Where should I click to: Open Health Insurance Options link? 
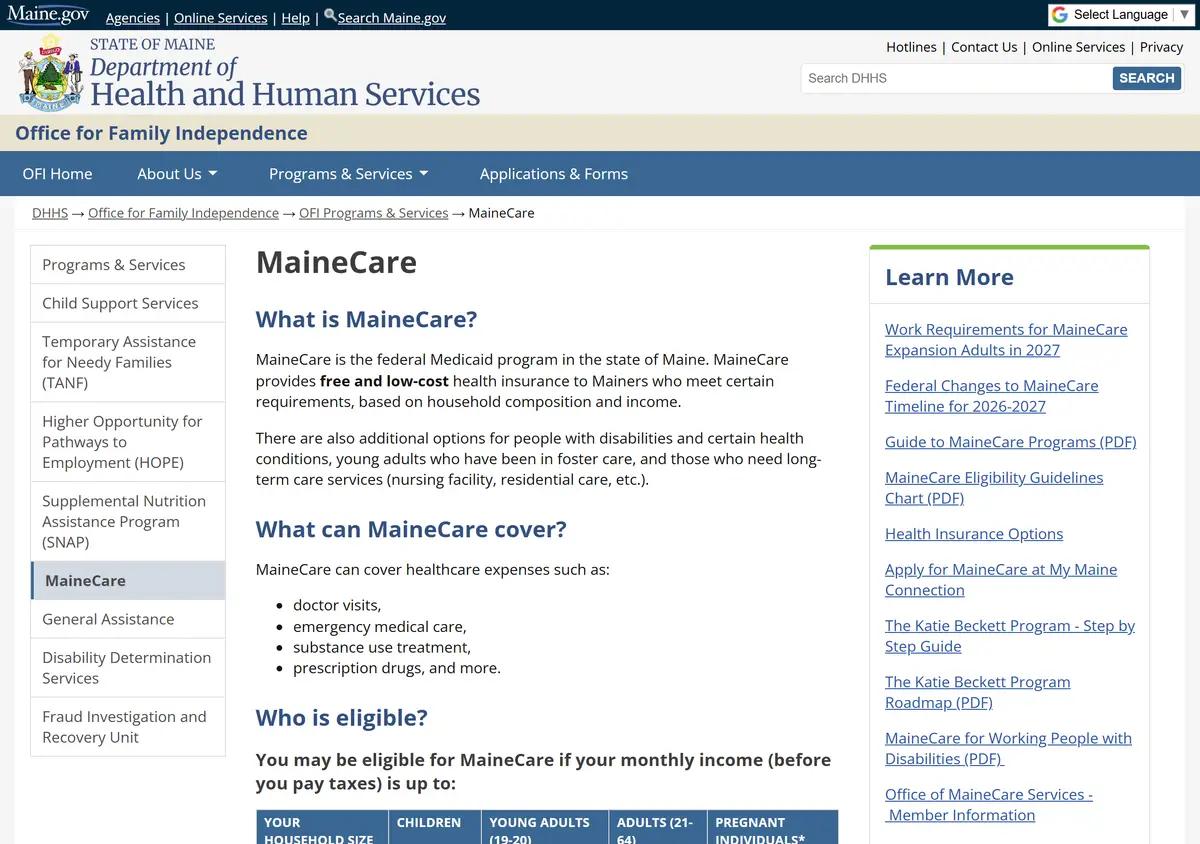[974, 534]
